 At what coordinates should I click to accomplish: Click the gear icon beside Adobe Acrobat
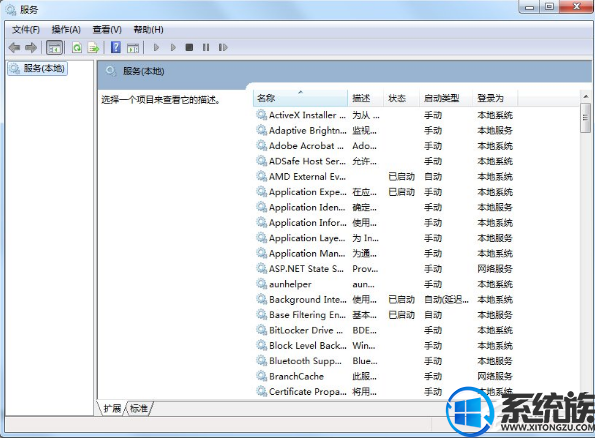(261, 146)
